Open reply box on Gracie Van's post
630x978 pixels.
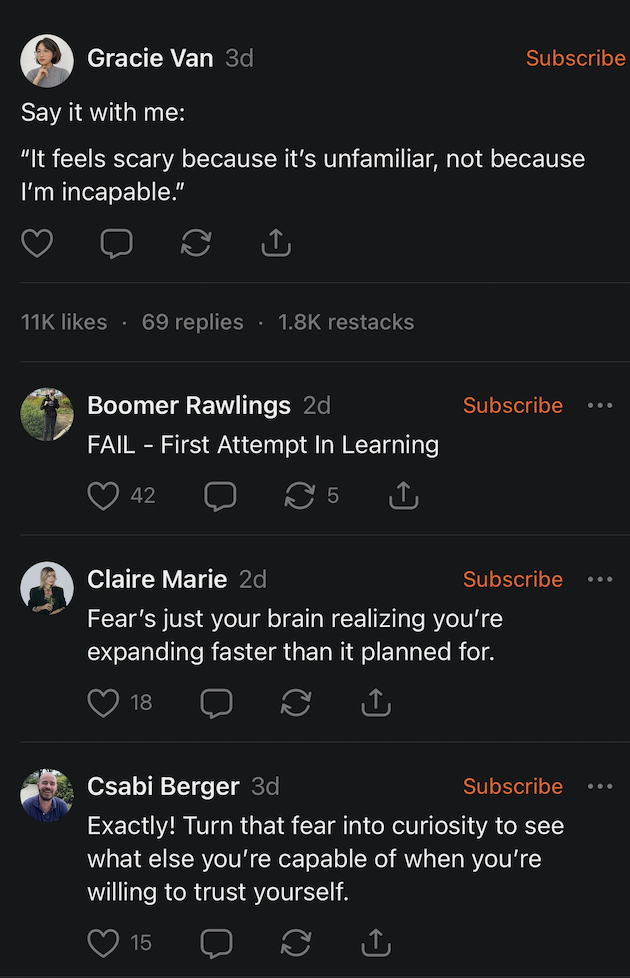coord(116,243)
